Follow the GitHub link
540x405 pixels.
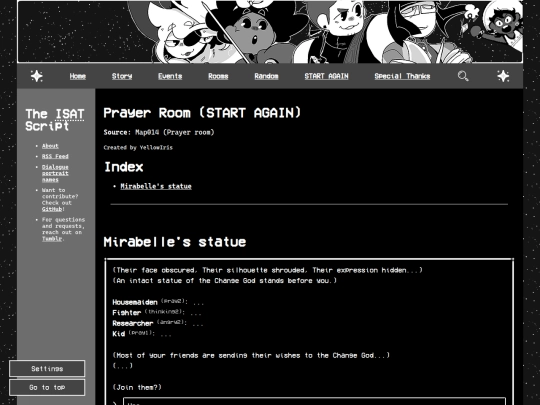point(52,209)
